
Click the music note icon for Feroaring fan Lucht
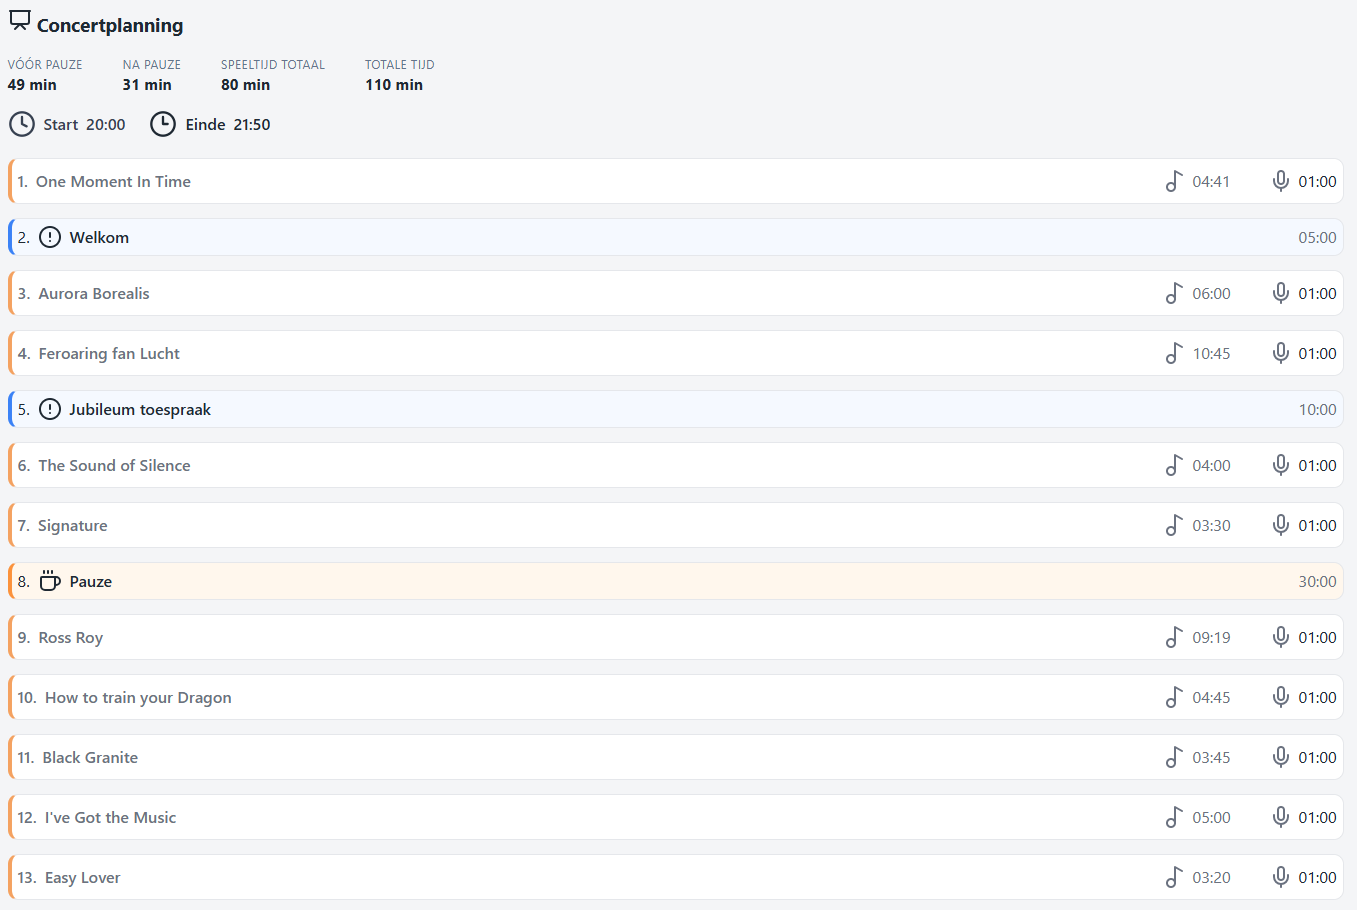point(1174,353)
